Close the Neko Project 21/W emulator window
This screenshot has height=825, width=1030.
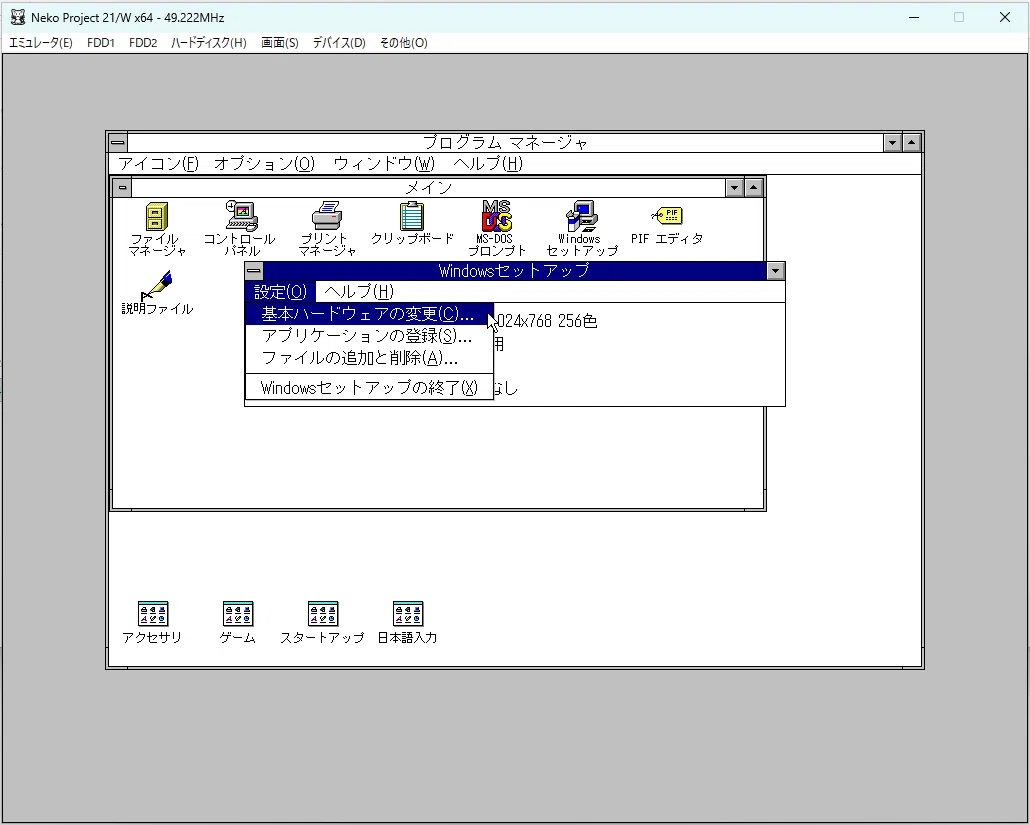tap(1005, 17)
